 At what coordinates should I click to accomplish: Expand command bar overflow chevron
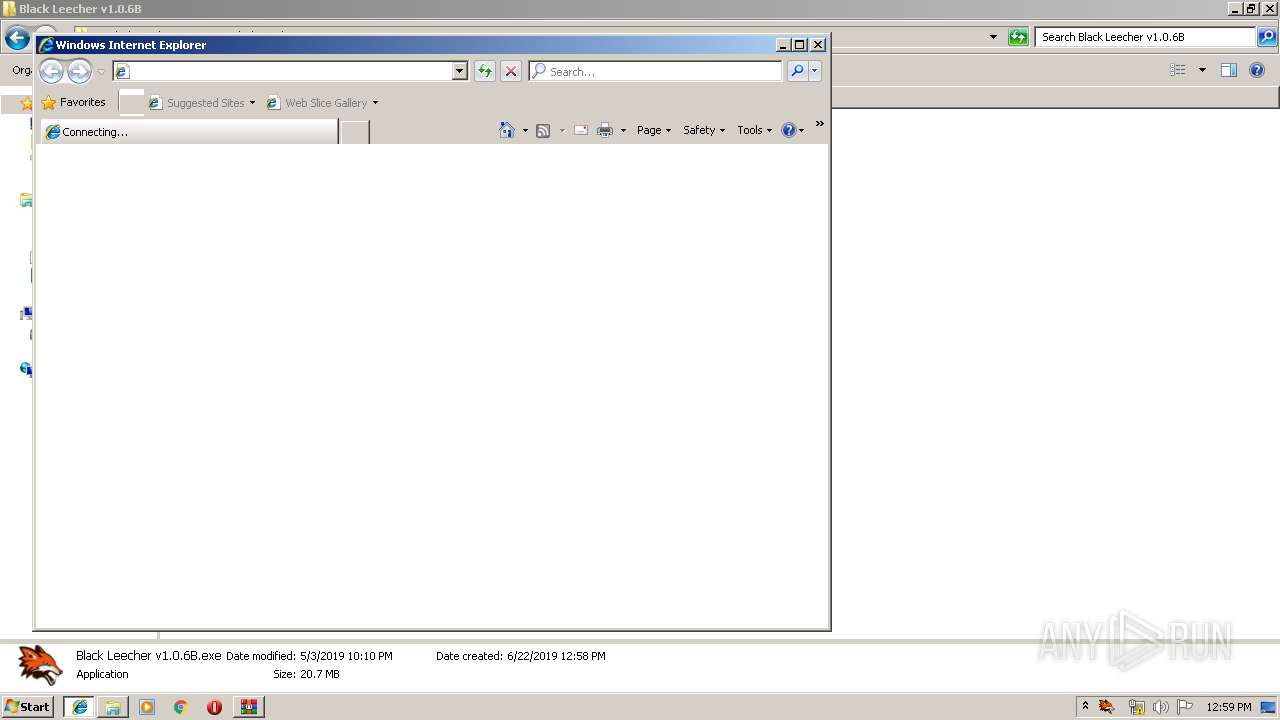point(819,124)
